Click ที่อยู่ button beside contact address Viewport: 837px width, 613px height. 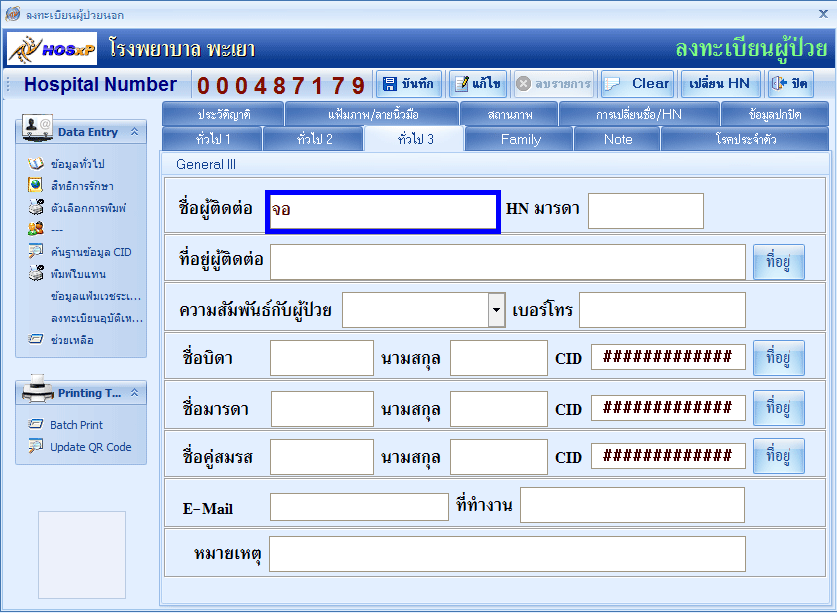coord(778,262)
